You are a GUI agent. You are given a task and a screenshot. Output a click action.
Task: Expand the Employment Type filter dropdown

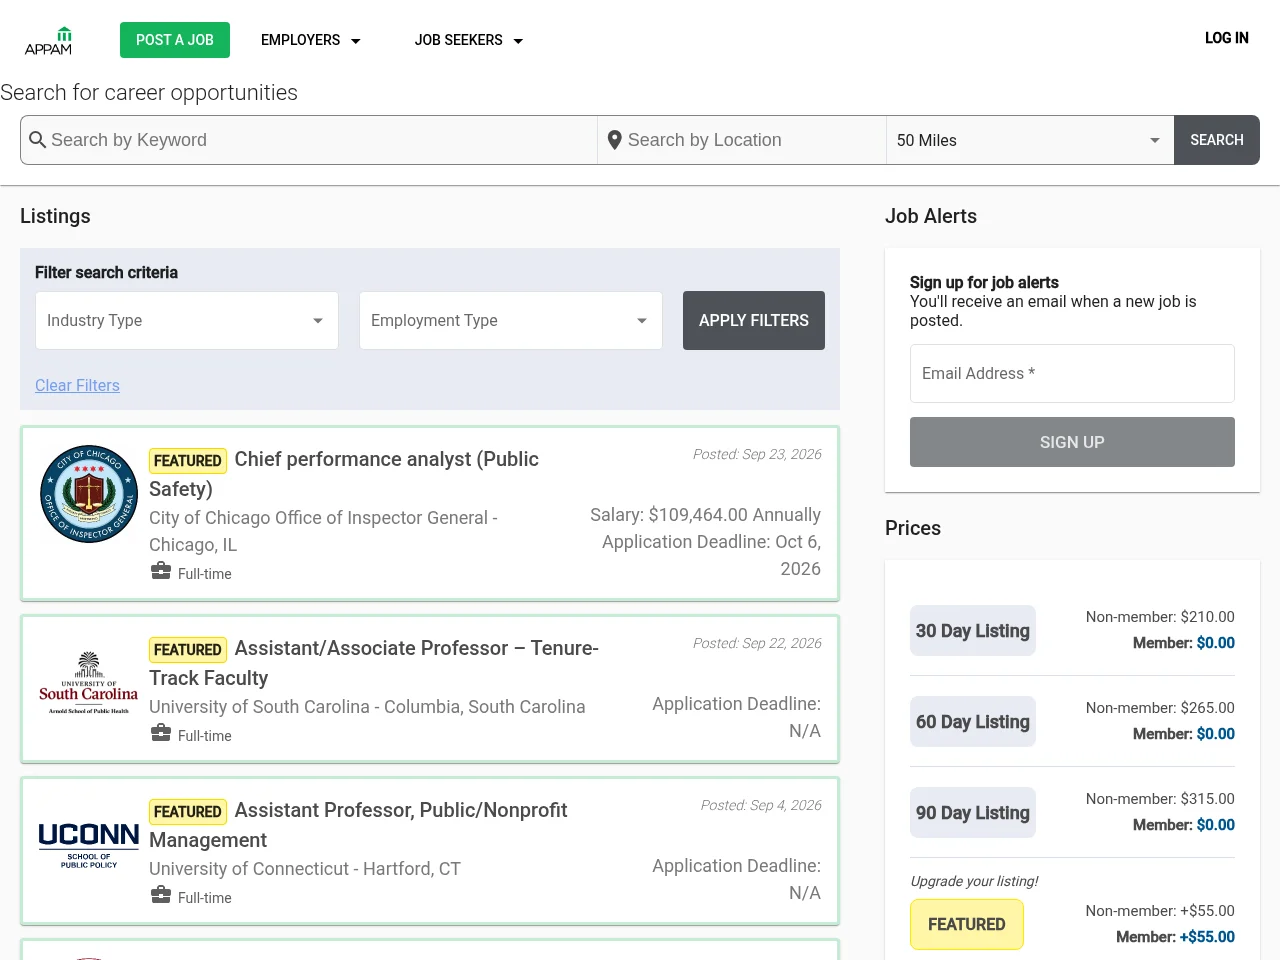pos(511,320)
